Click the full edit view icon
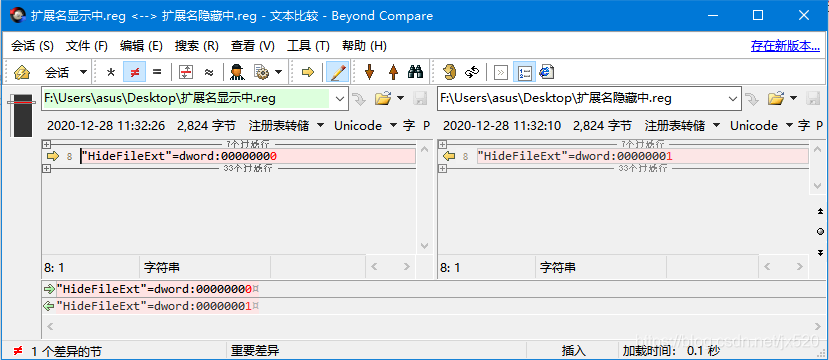This screenshot has height=360, width=829. [501, 72]
